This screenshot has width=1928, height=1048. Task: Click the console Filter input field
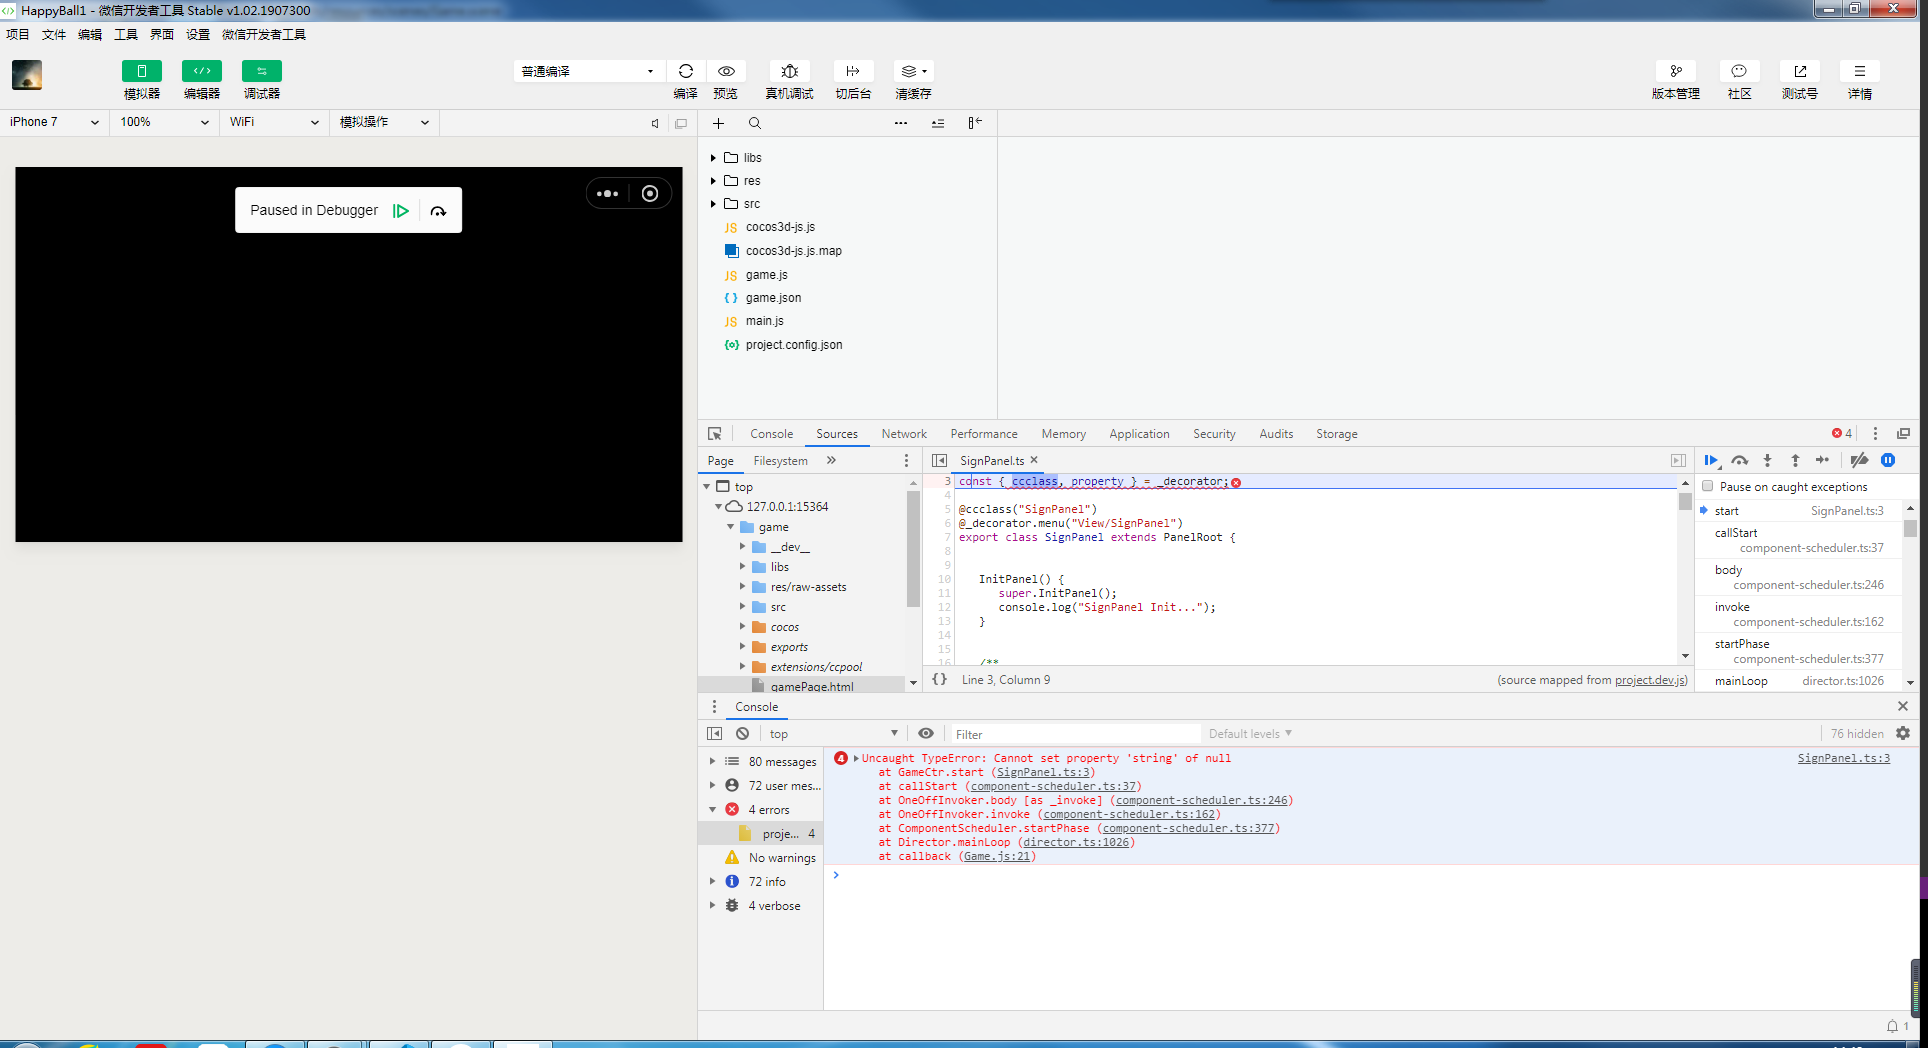click(x=1073, y=734)
